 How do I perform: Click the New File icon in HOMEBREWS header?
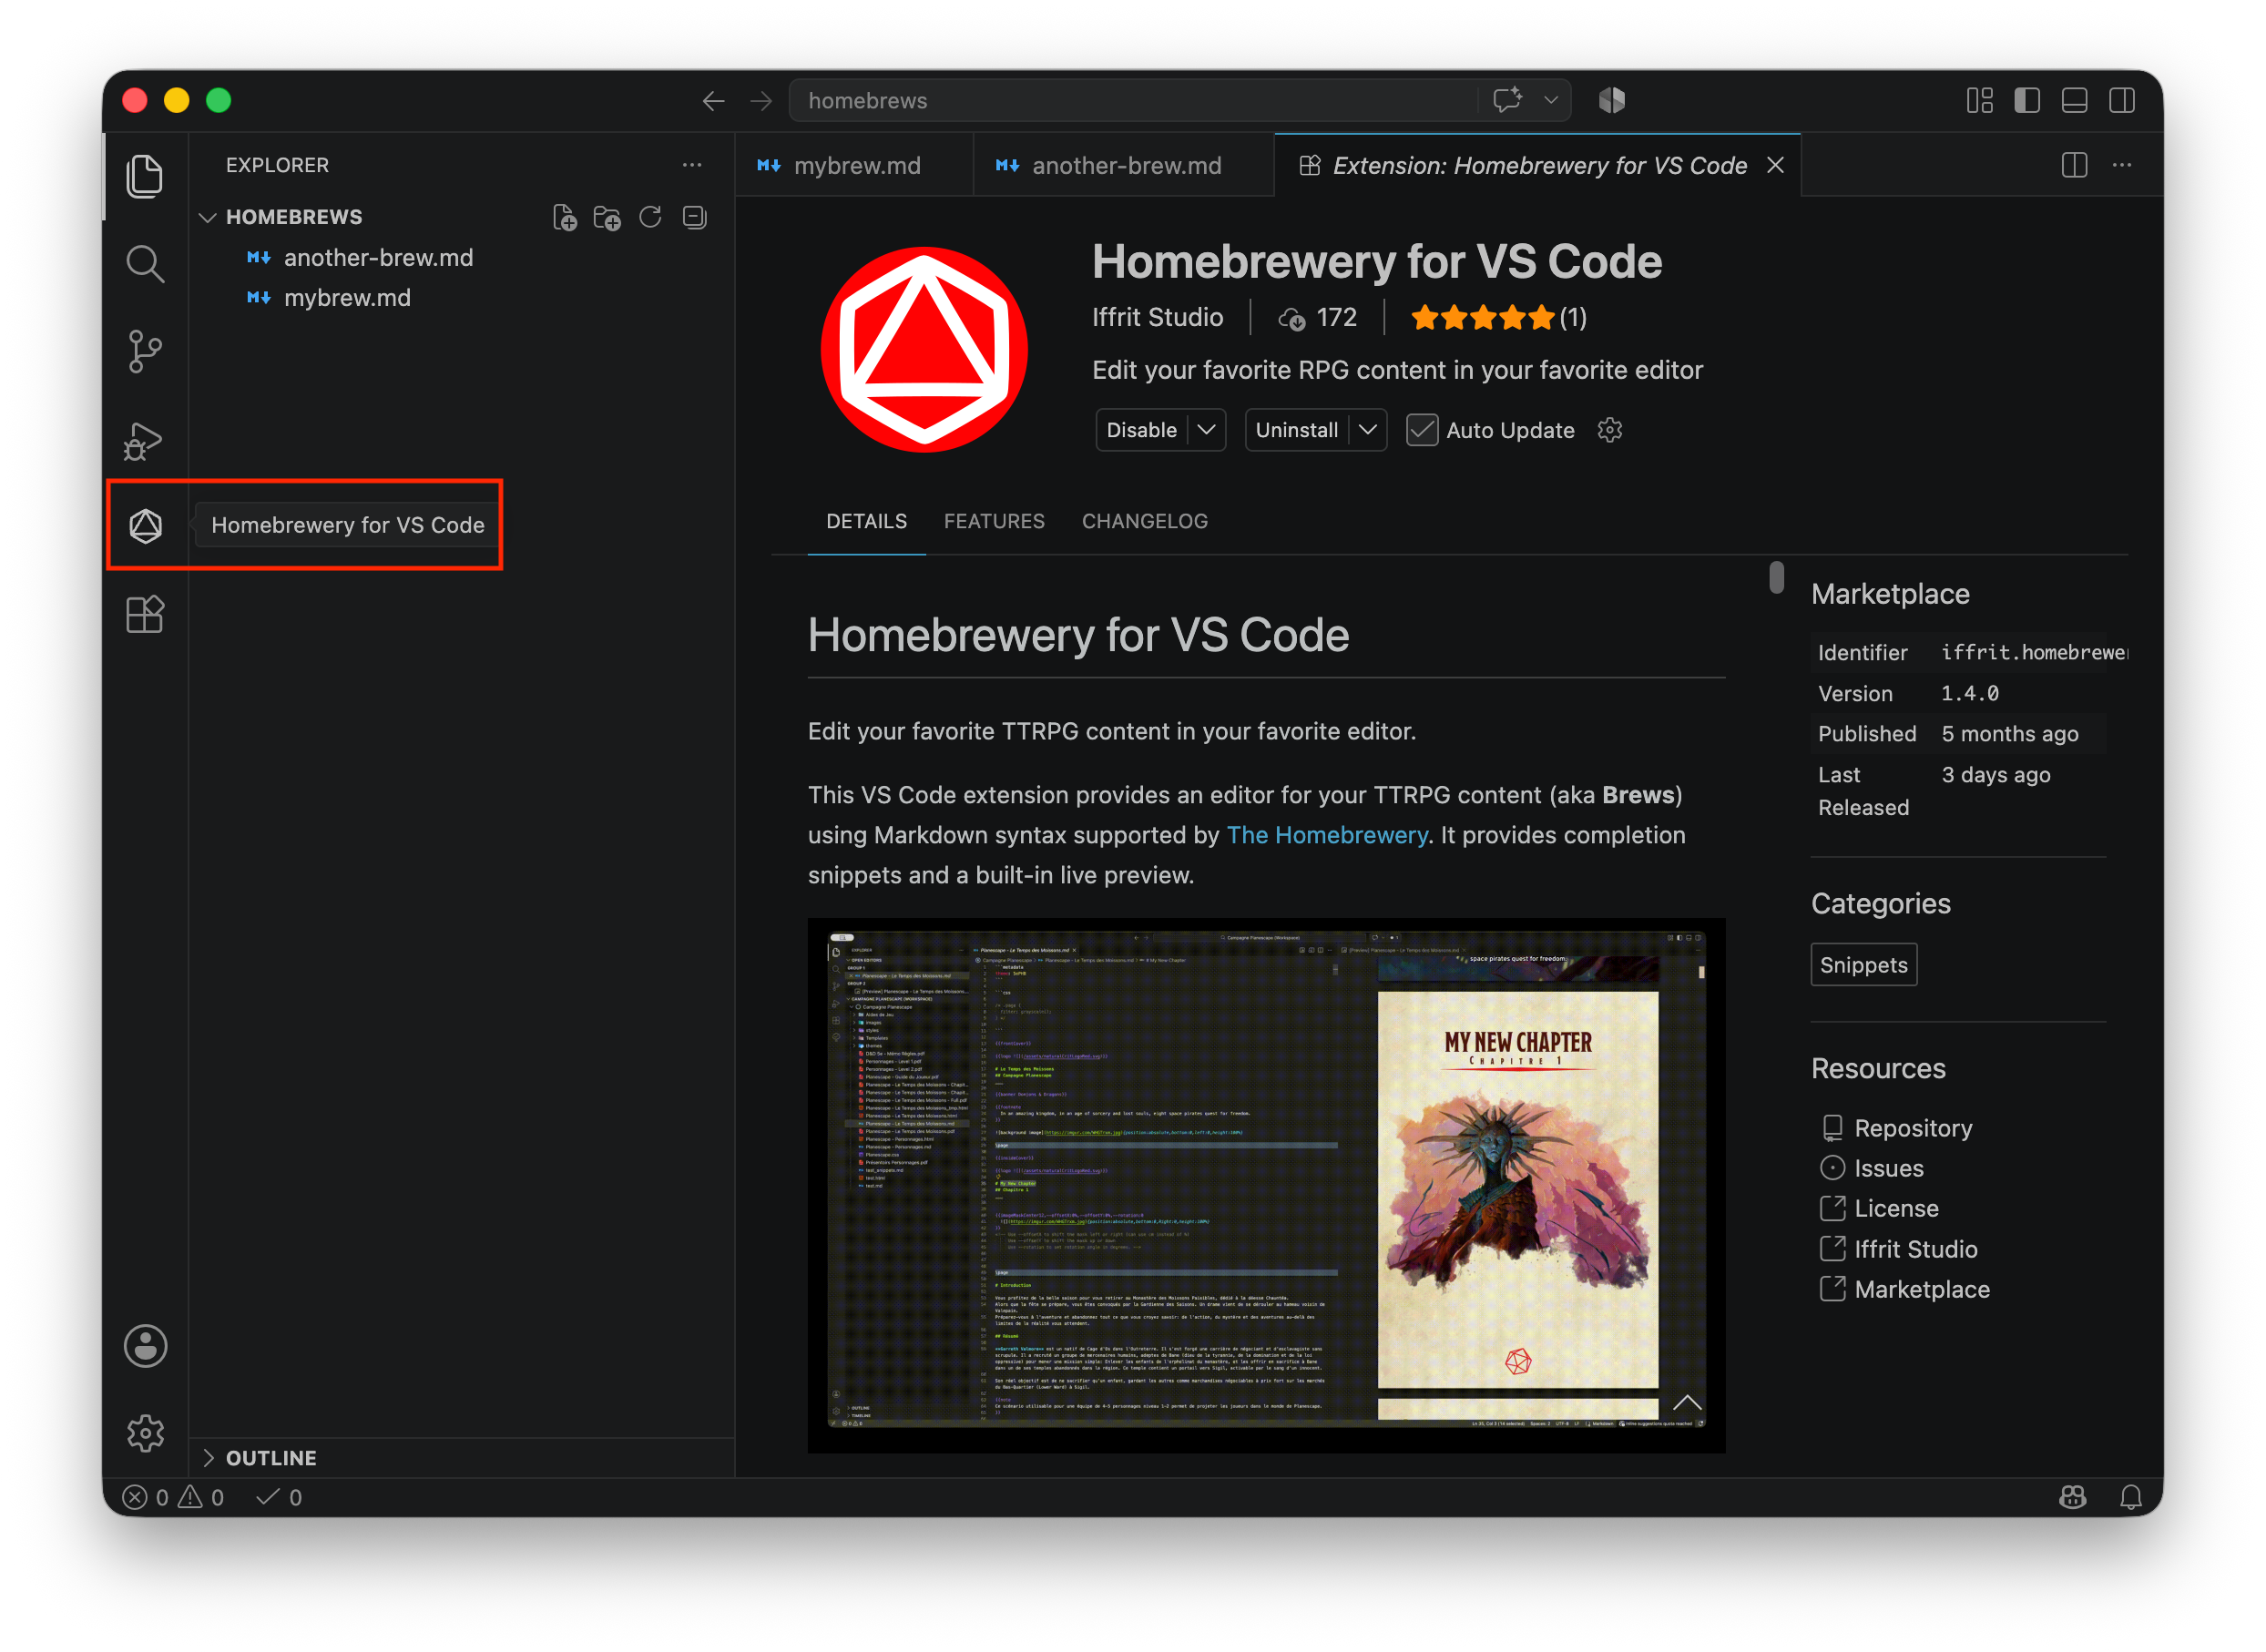click(565, 217)
